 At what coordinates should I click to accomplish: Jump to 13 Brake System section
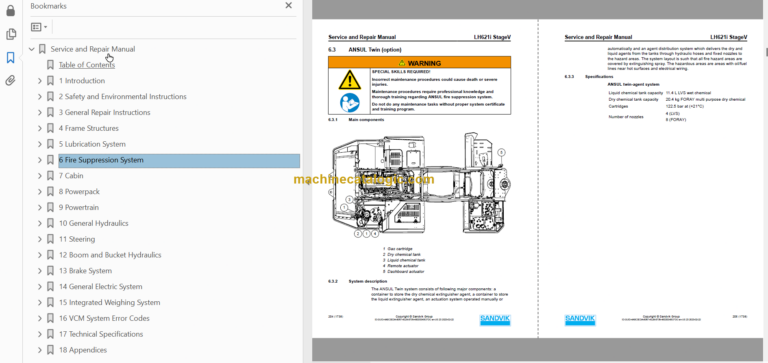pos(85,271)
